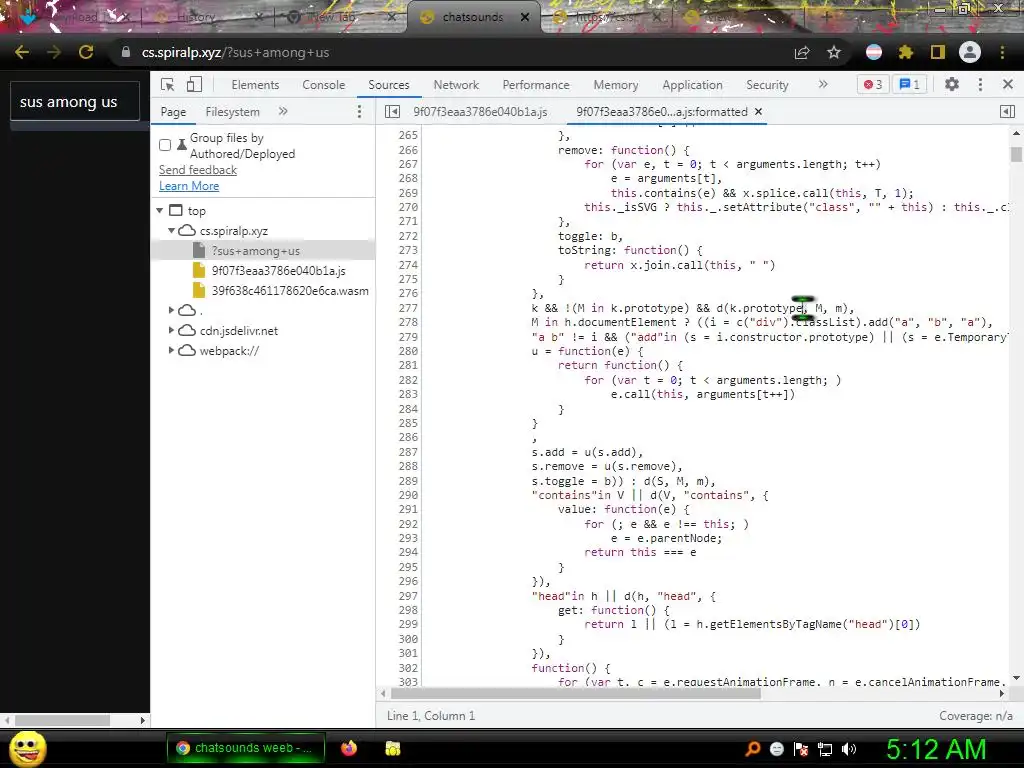
Task: Reload the page with refresh icon
Action: click(86, 52)
